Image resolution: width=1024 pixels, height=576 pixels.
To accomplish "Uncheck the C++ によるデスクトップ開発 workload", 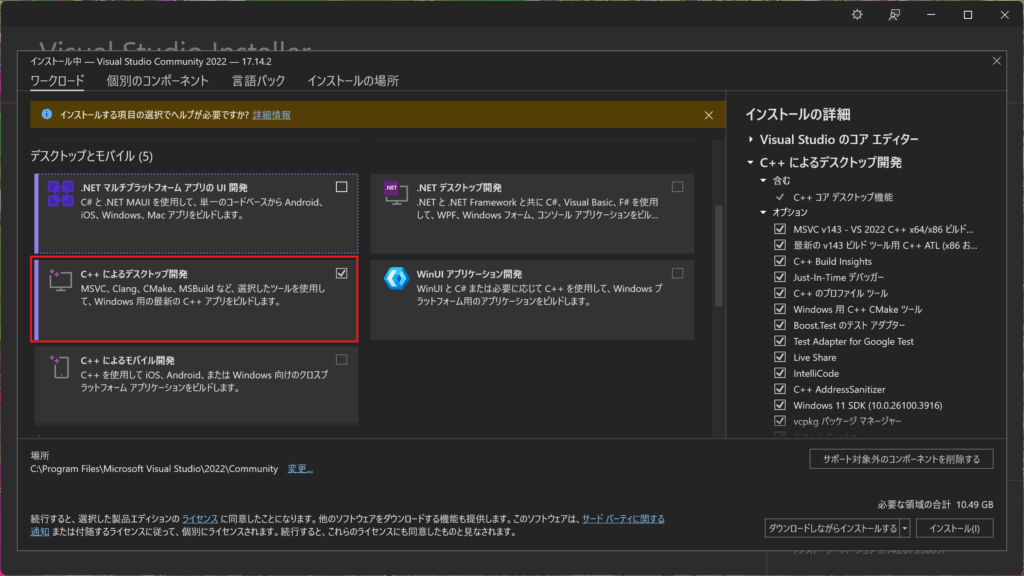I will [342, 273].
